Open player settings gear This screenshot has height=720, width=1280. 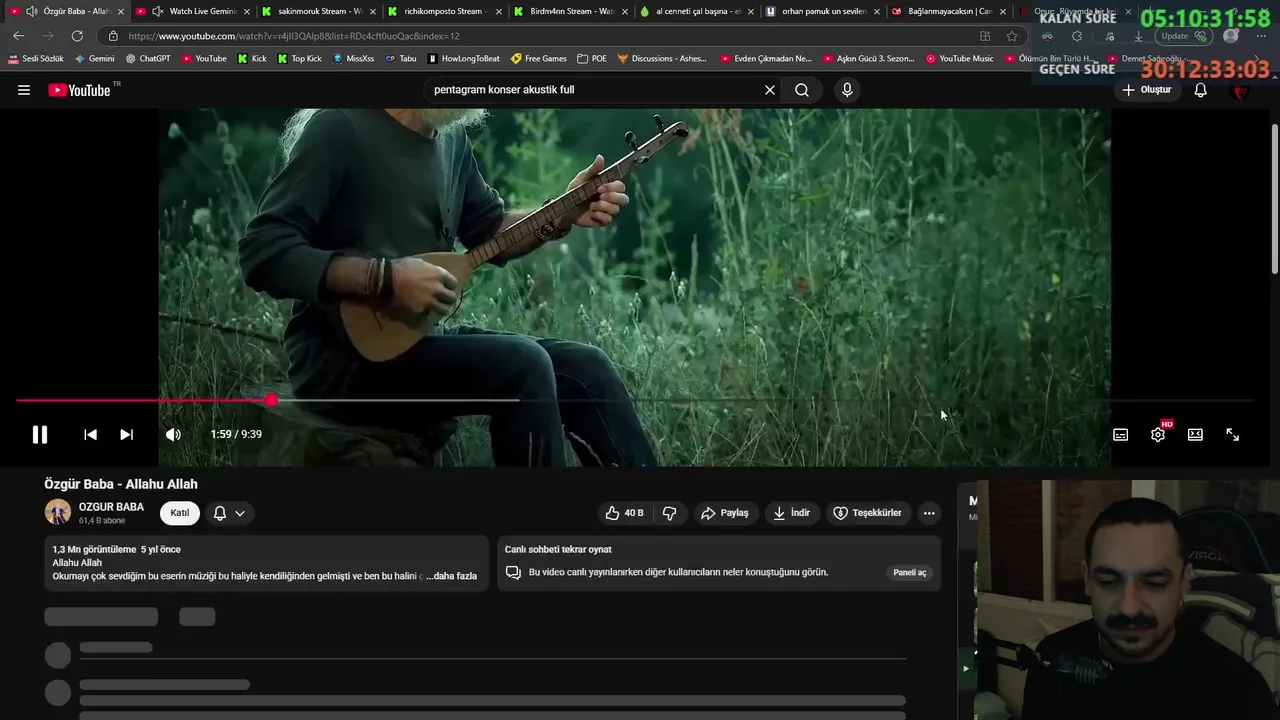click(1158, 434)
